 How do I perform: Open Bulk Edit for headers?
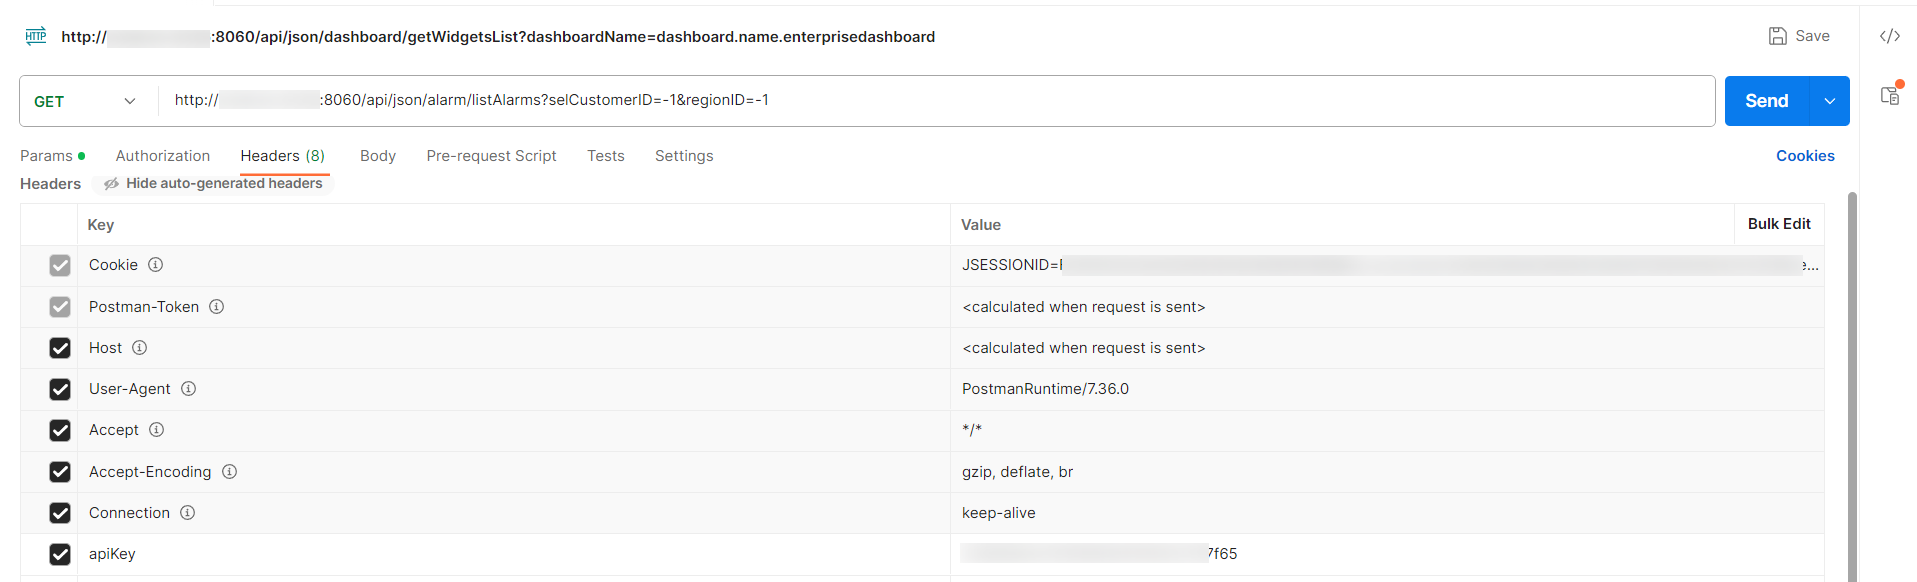[1779, 224]
